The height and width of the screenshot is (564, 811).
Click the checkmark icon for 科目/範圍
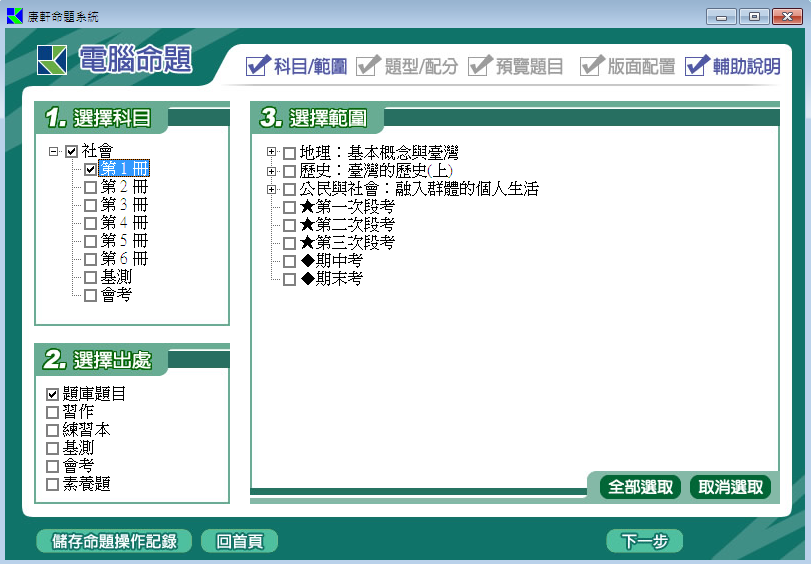click(257, 66)
